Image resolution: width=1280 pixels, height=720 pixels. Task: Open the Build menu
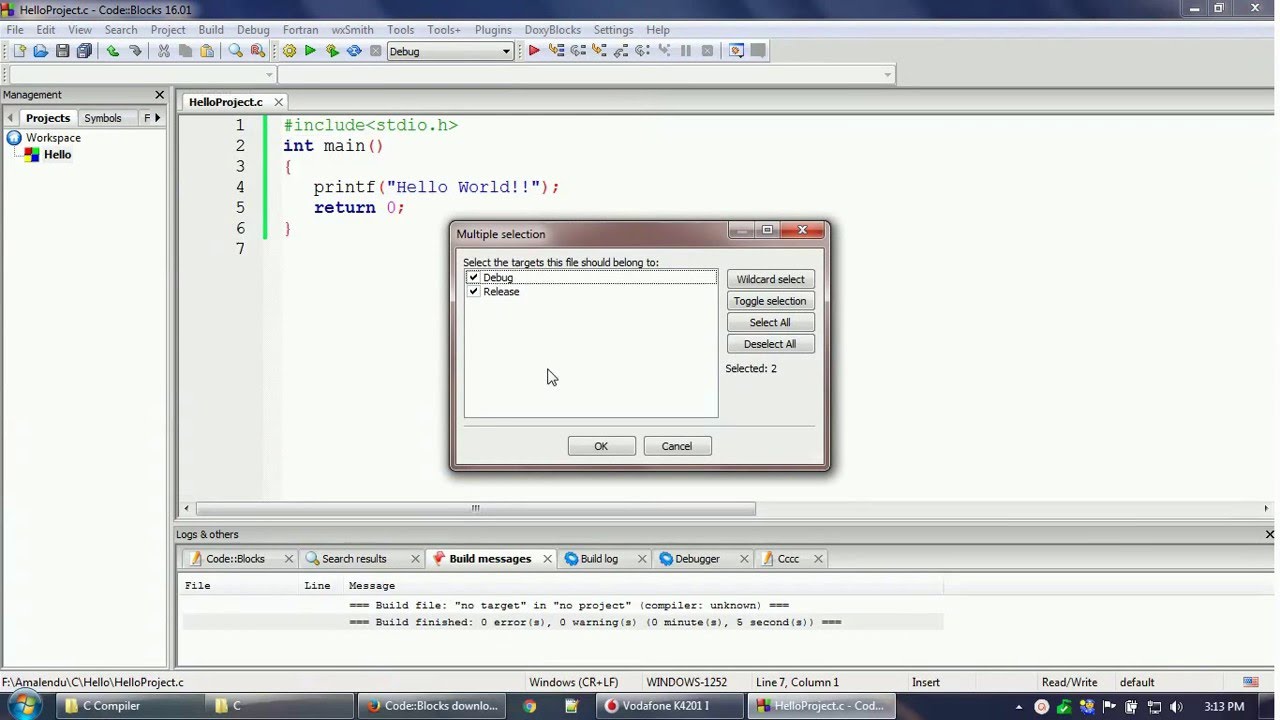[211, 30]
